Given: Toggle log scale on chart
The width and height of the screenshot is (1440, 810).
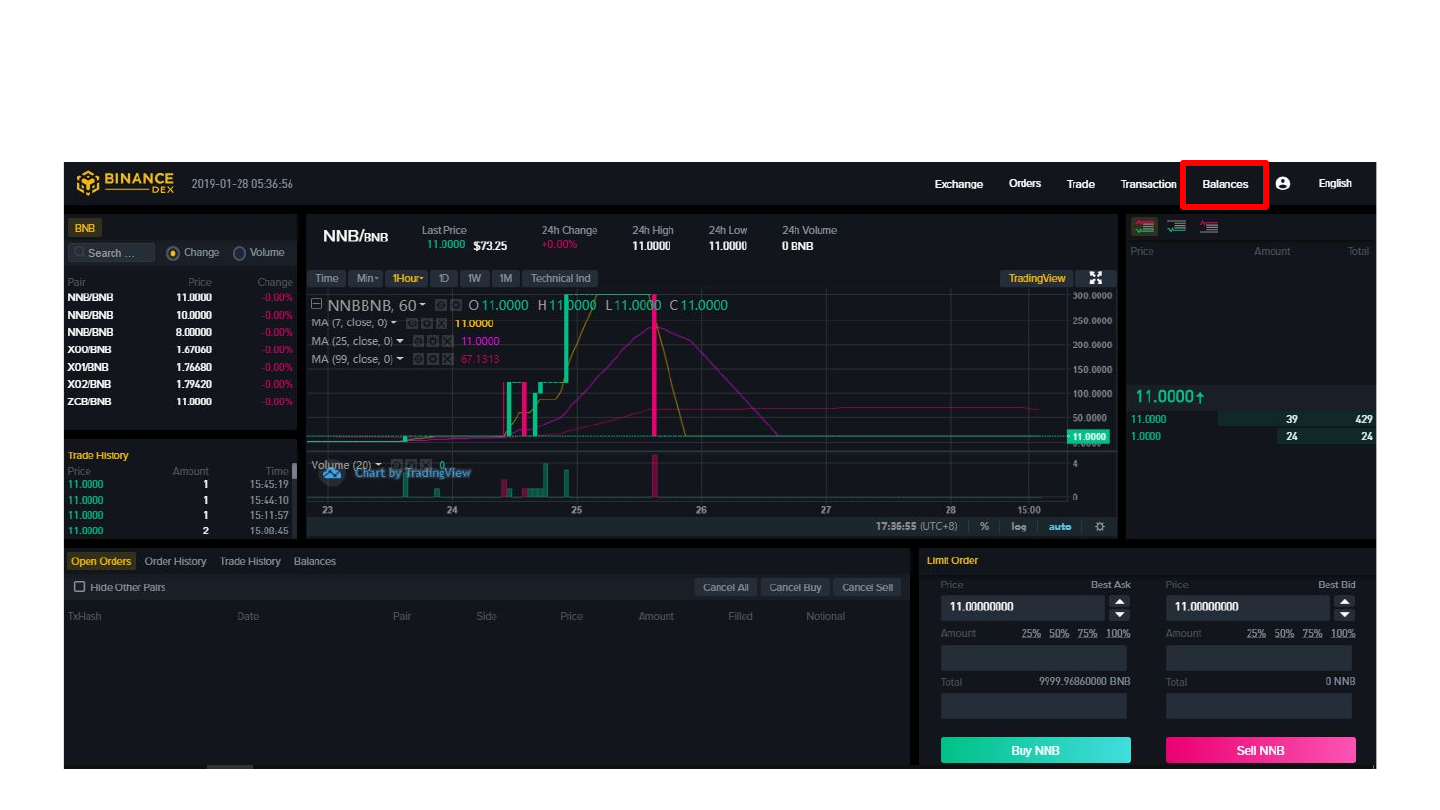Looking at the screenshot, I should point(1018,526).
